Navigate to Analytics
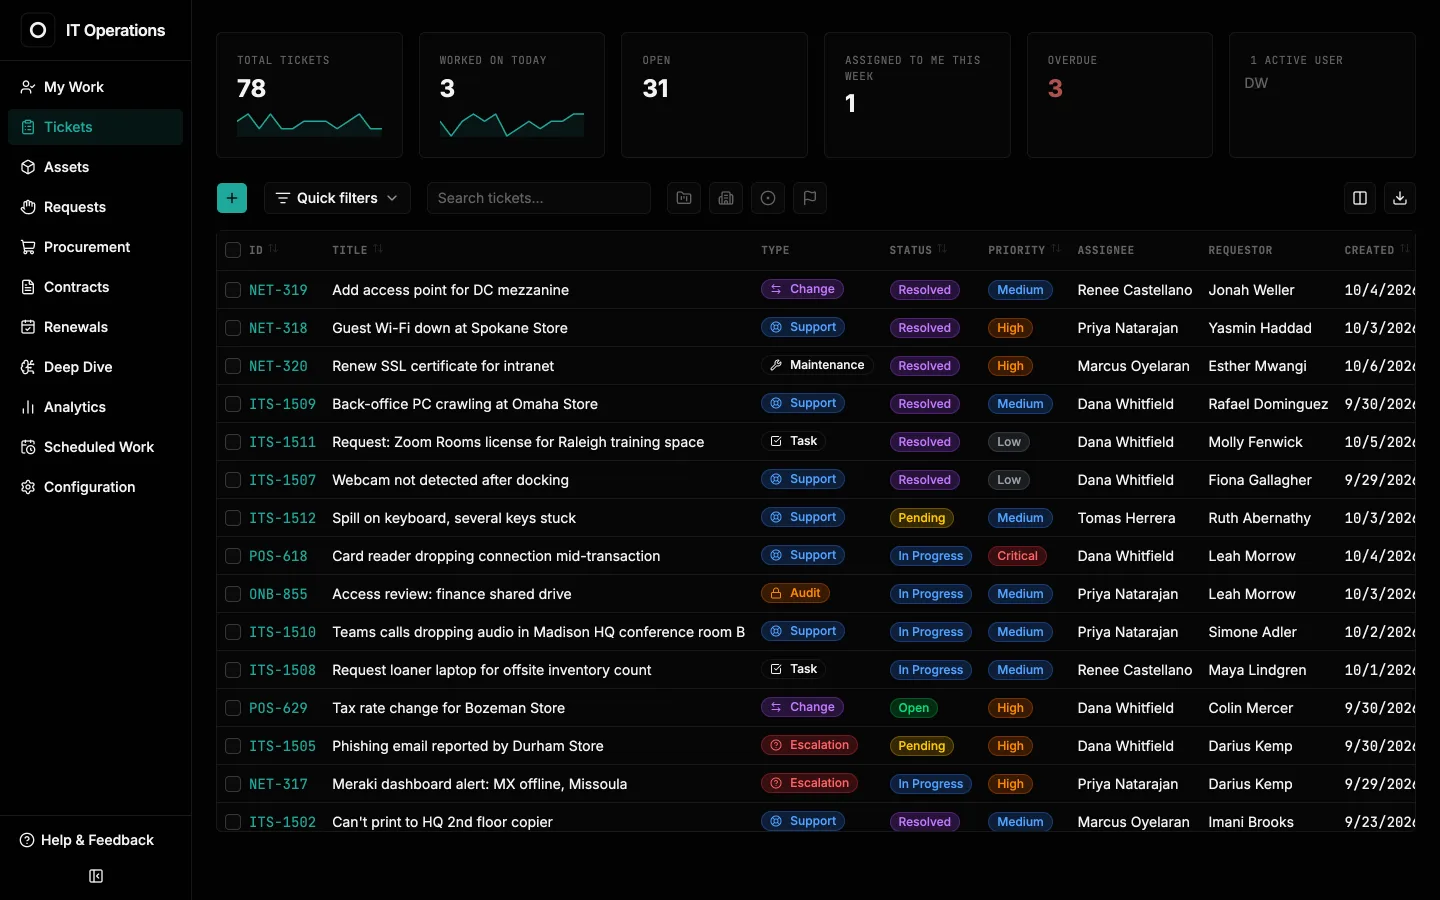1440x900 pixels. pos(95,407)
